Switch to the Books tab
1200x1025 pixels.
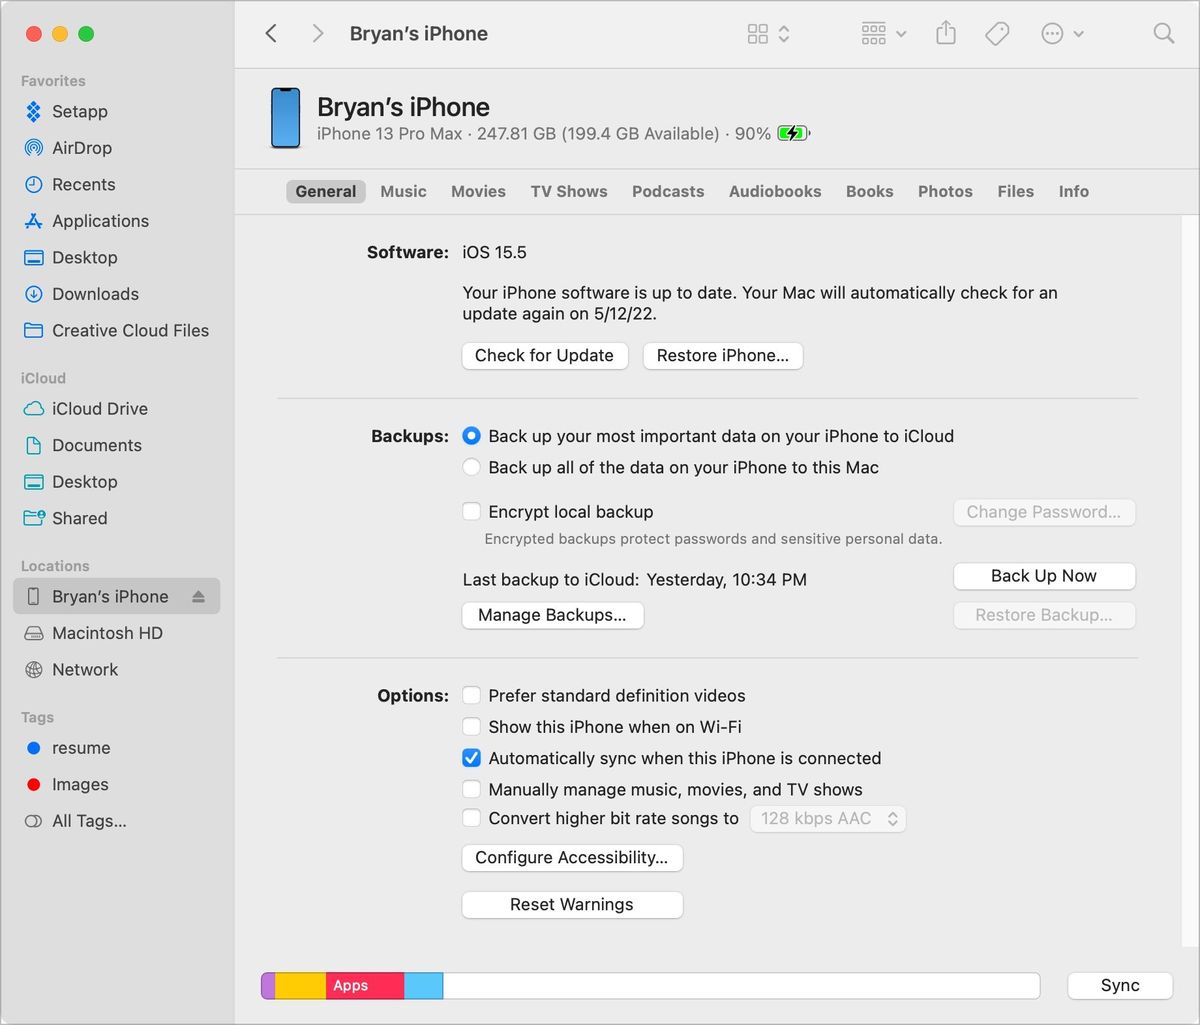[x=870, y=191]
